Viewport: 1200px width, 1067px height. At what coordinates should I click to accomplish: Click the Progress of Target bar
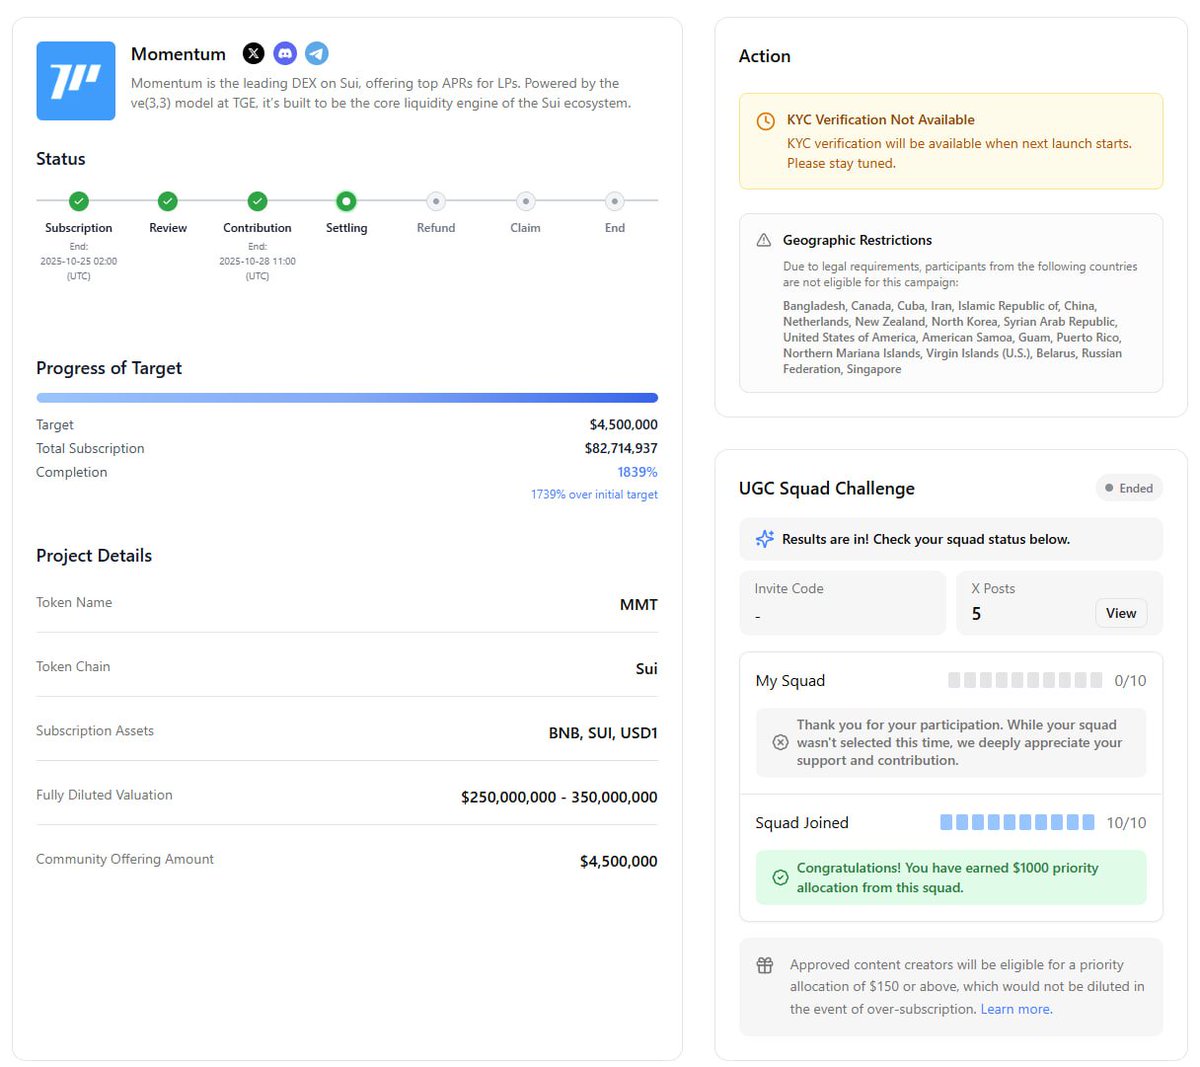[x=347, y=398]
